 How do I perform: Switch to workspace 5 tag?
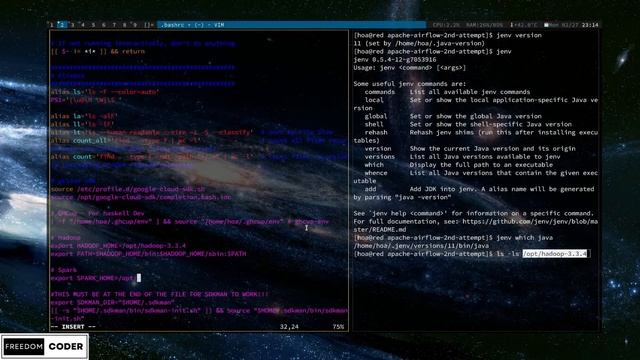(x=93, y=25)
